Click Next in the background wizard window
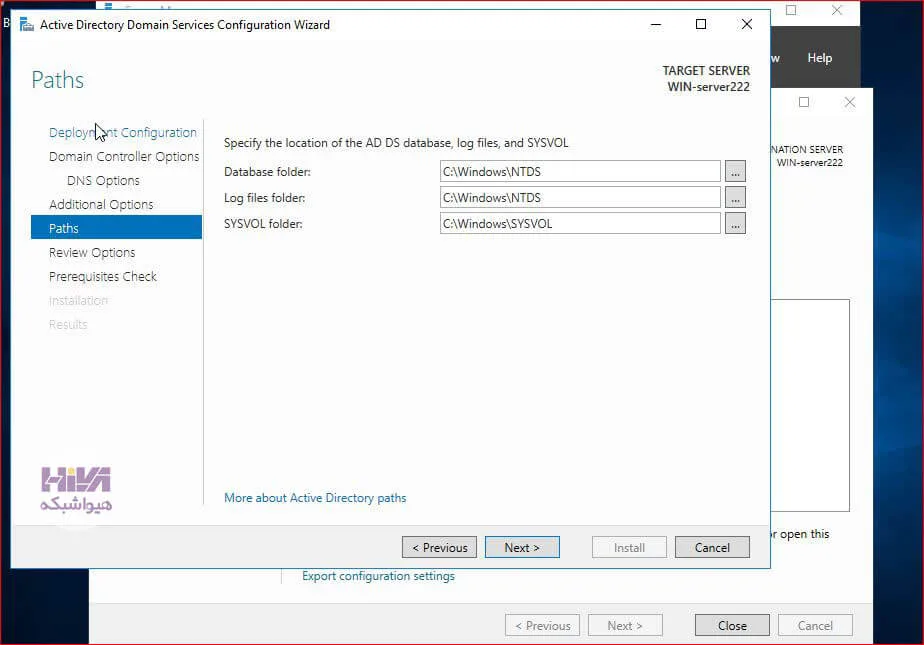The image size is (924, 645). click(625, 626)
